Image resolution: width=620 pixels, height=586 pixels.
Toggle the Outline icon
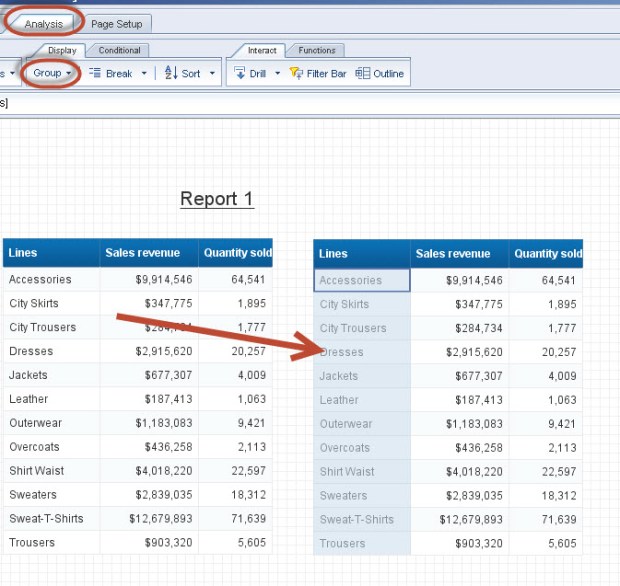[x=362, y=73]
